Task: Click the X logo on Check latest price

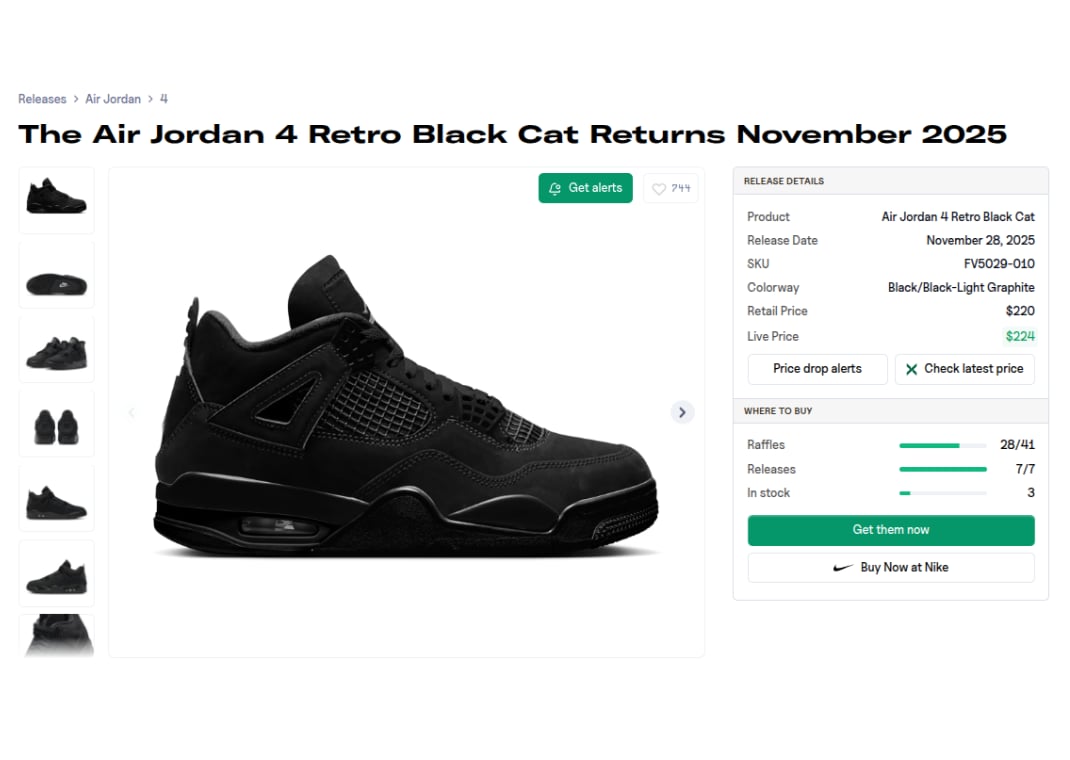Action: [x=911, y=369]
